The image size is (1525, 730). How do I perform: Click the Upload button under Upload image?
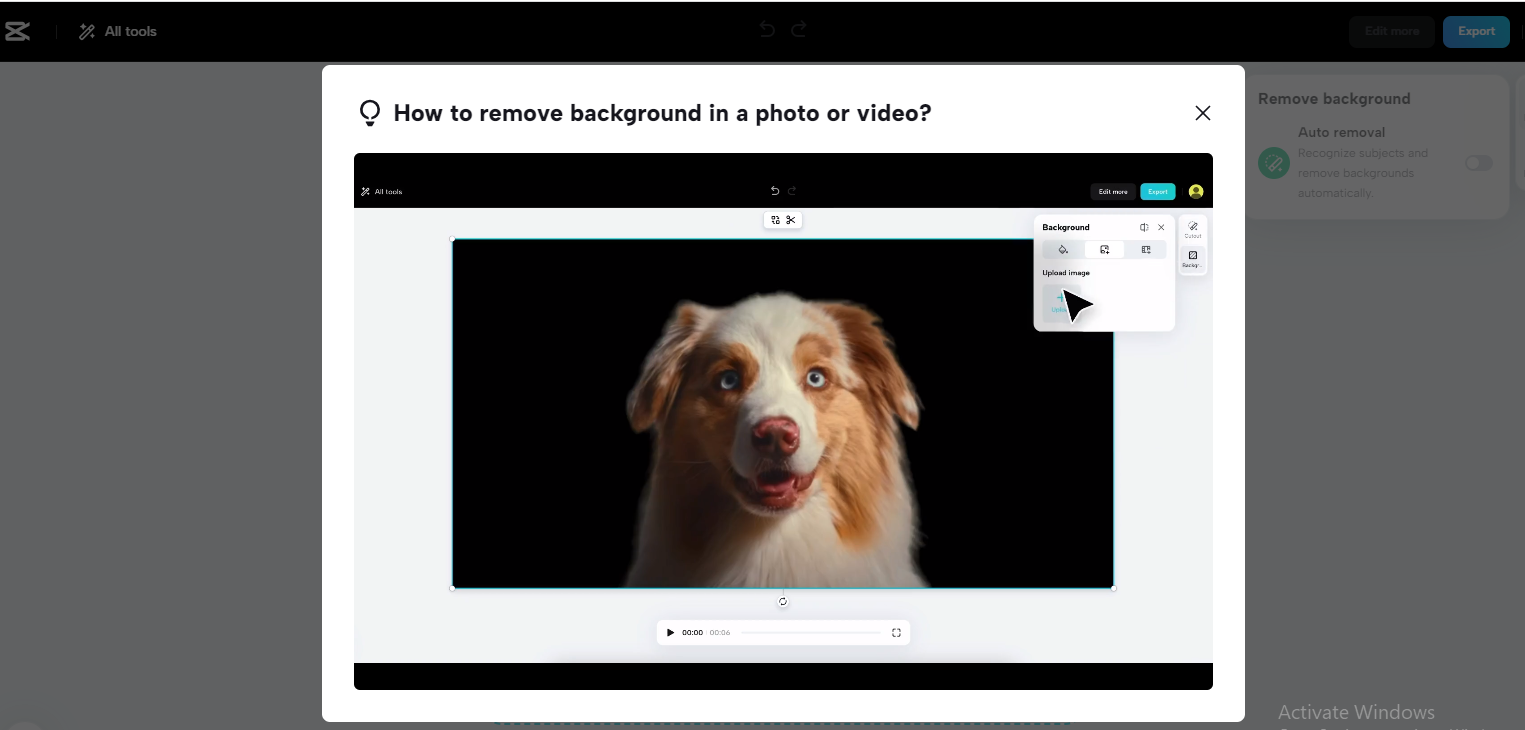click(x=1062, y=303)
